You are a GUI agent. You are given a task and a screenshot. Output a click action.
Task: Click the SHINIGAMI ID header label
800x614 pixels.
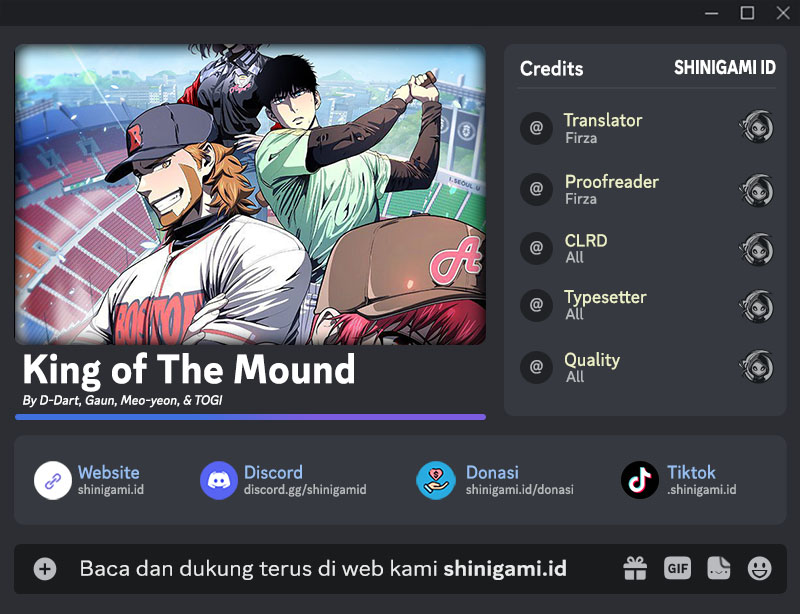[x=724, y=68]
